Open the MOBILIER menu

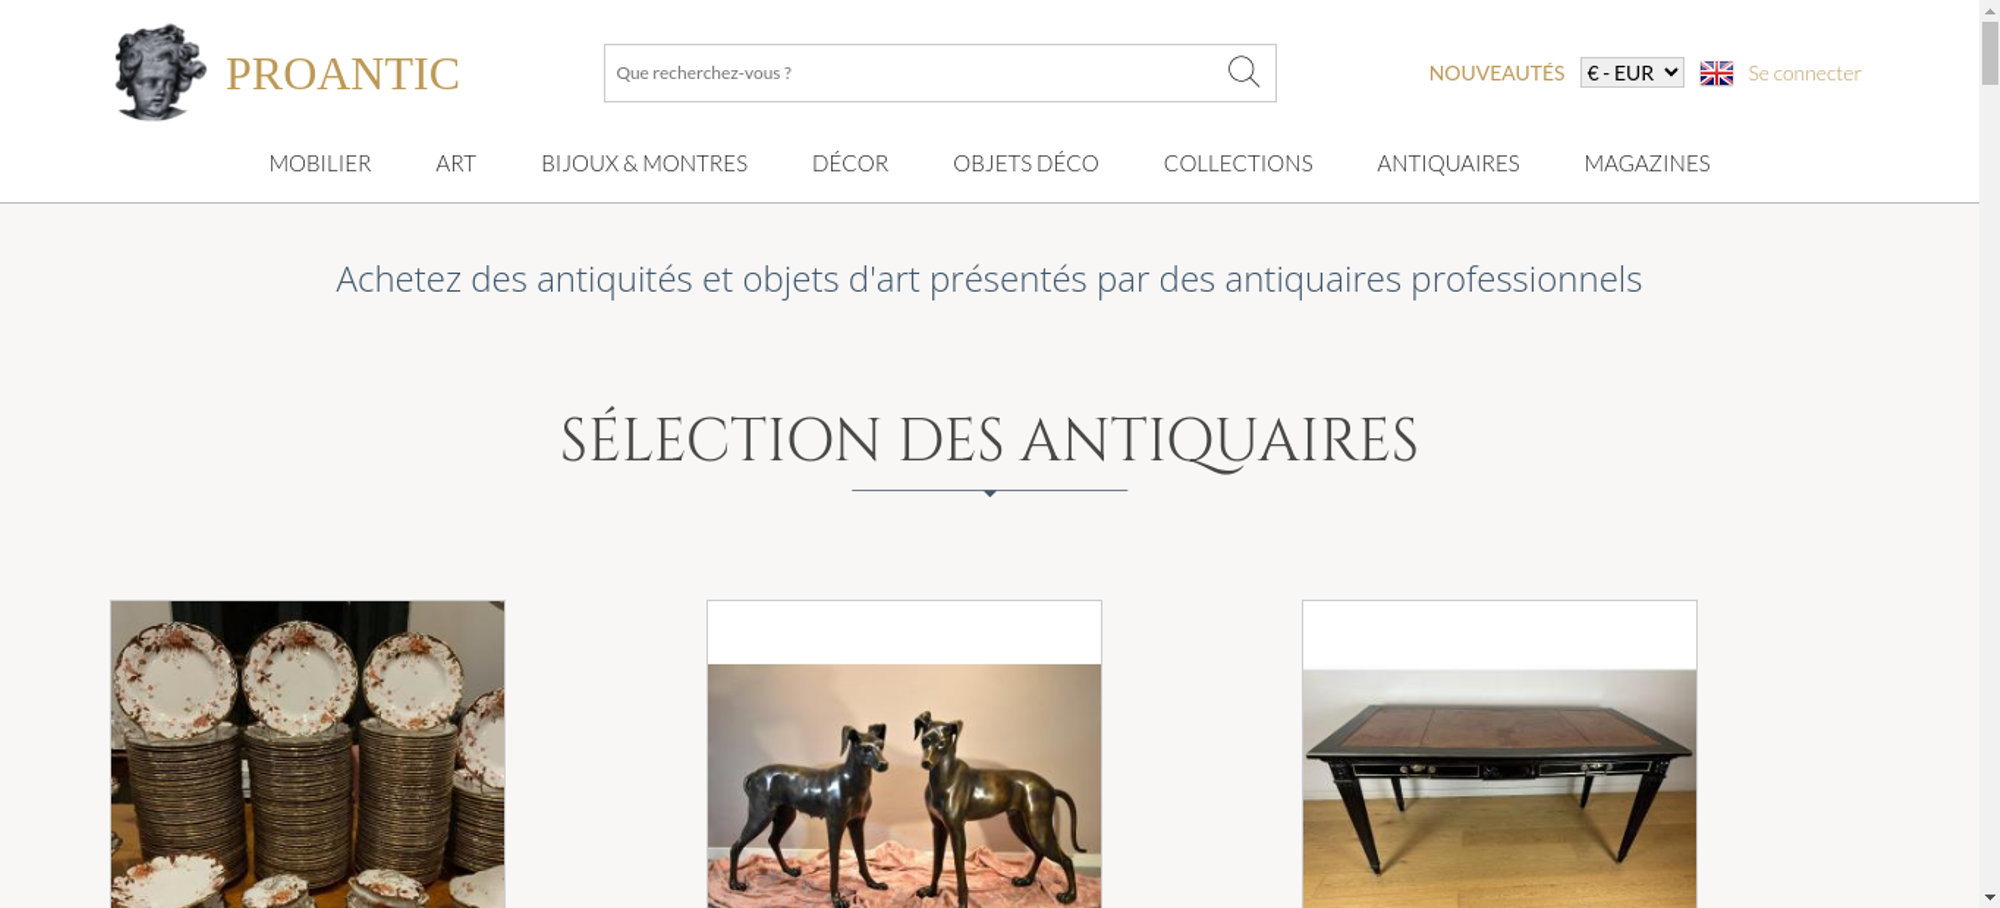point(320,163)
